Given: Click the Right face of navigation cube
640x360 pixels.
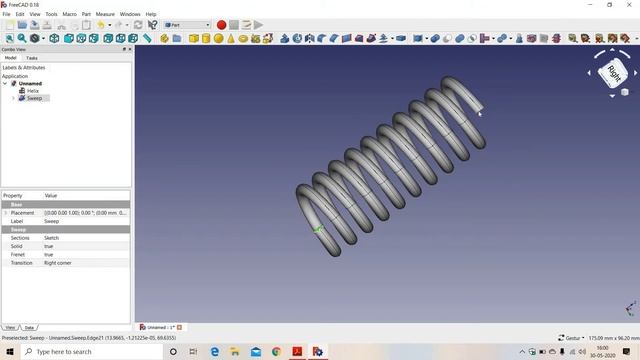Looking at the screenshot, I should (612, 73).
